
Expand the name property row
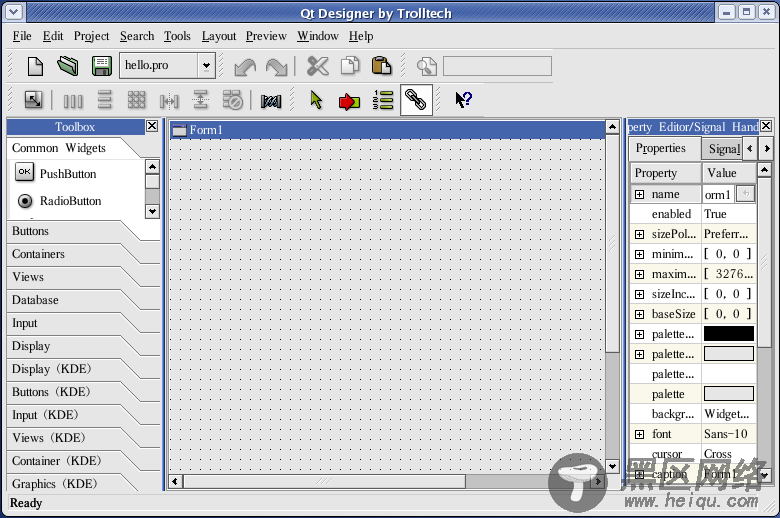640,195
